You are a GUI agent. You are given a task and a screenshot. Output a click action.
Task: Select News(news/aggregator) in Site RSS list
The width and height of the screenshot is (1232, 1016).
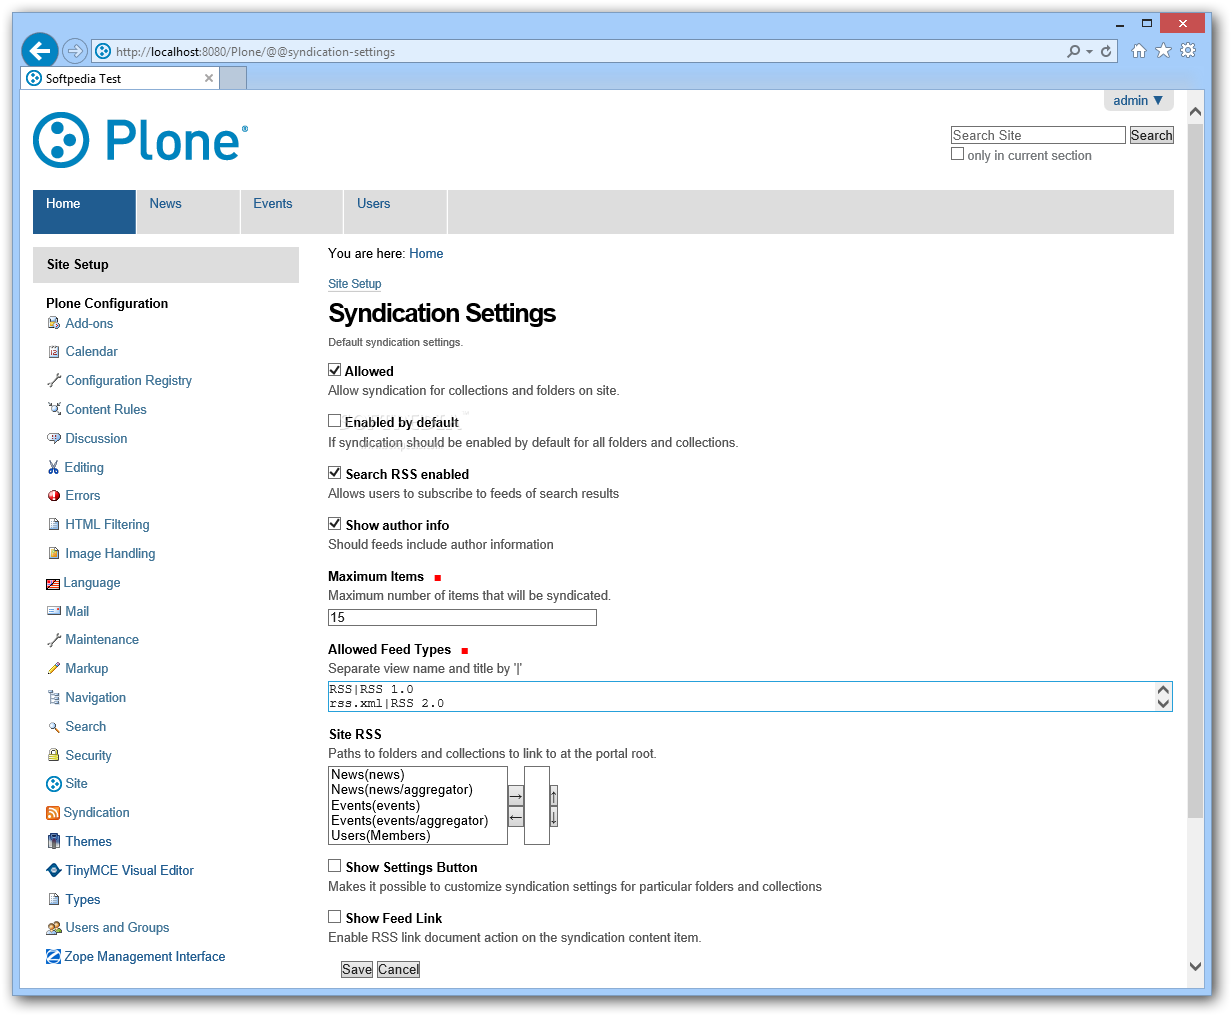(402, 790)
